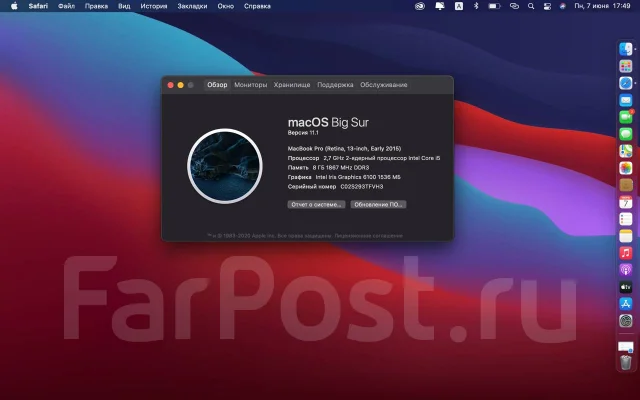The height and width of the screenshot is (400, 640).
Task: Open the Trash in the Dock
Action: [x=626, y=362]
